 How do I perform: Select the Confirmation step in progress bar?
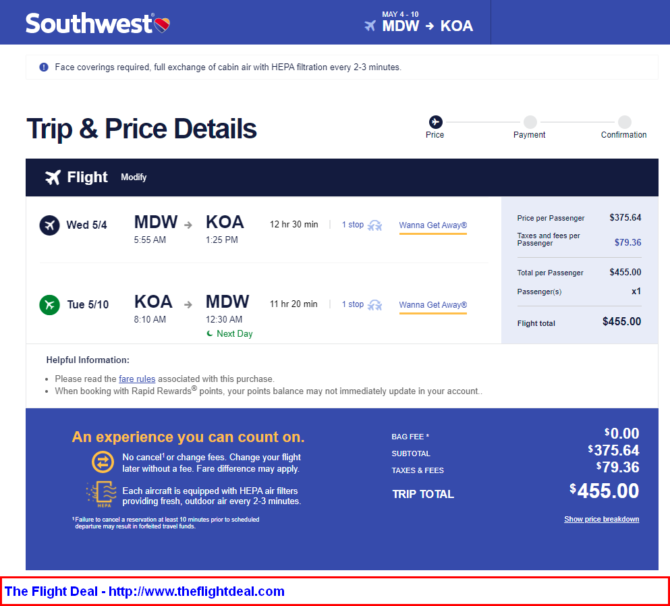click(x=624, y=127)
